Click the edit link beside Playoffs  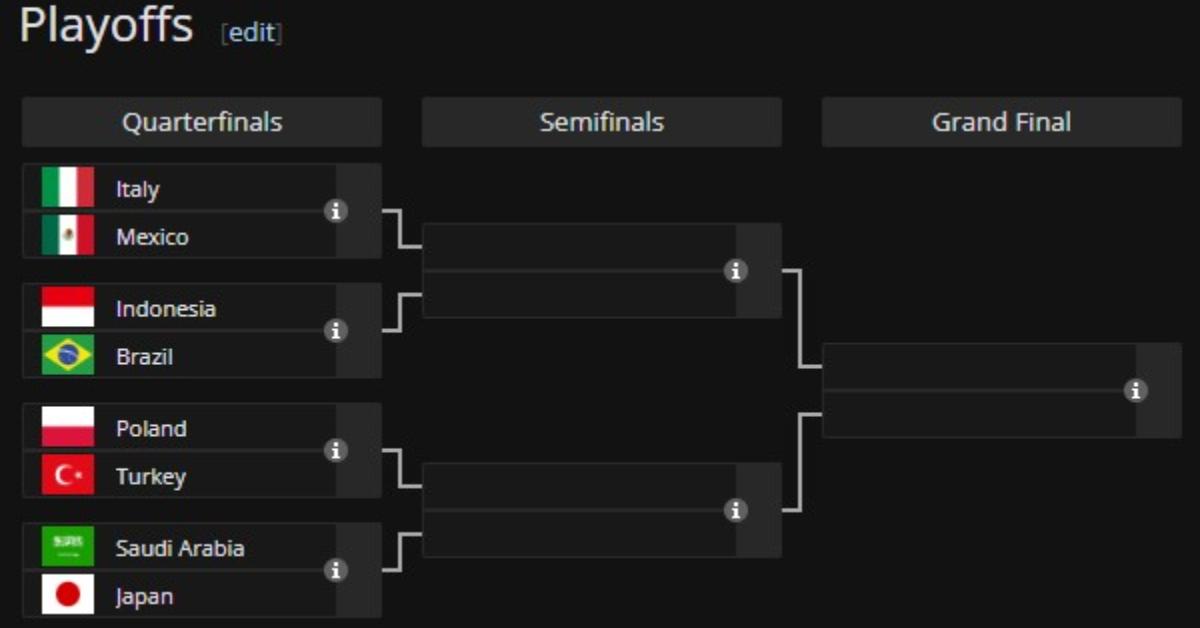[251, 32]
